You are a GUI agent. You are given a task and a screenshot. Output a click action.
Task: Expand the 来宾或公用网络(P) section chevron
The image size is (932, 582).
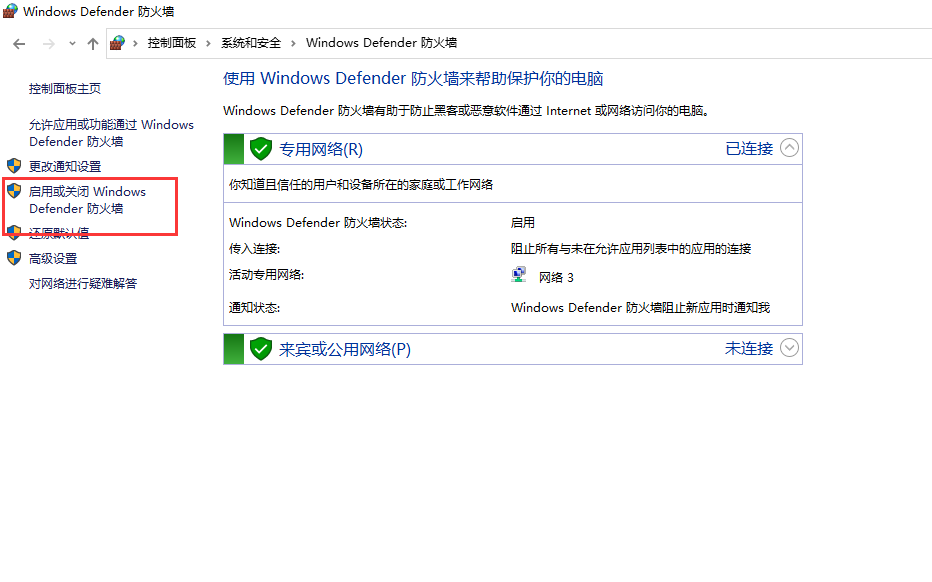pyautogui.click(x=789, y=348)
